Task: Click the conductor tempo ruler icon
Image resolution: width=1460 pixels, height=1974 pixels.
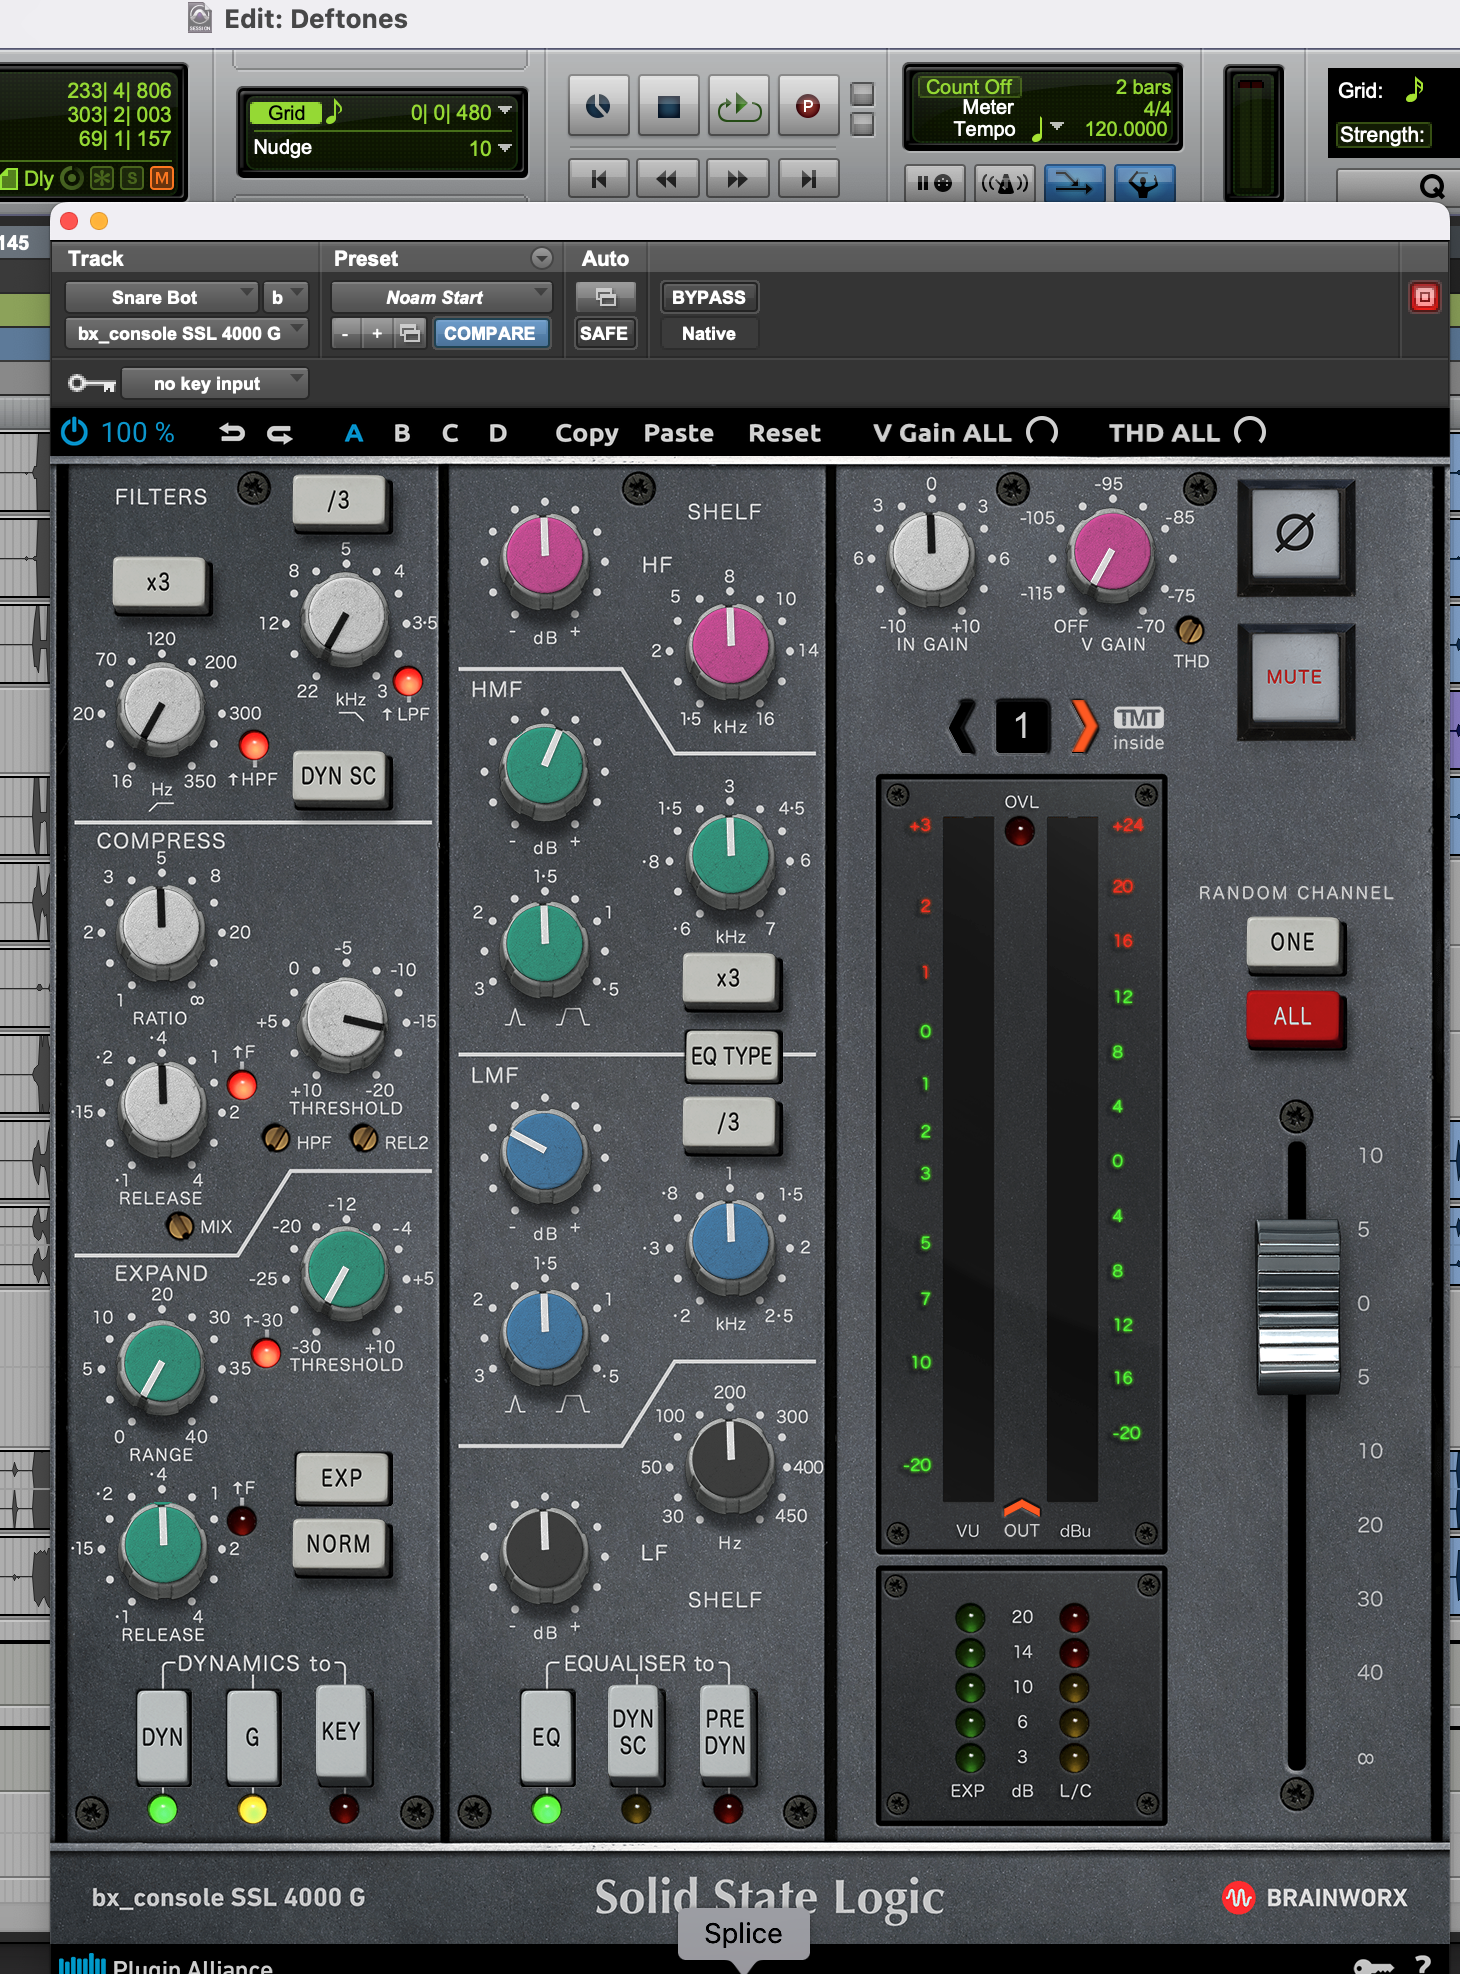Action: pos(1144,183)
